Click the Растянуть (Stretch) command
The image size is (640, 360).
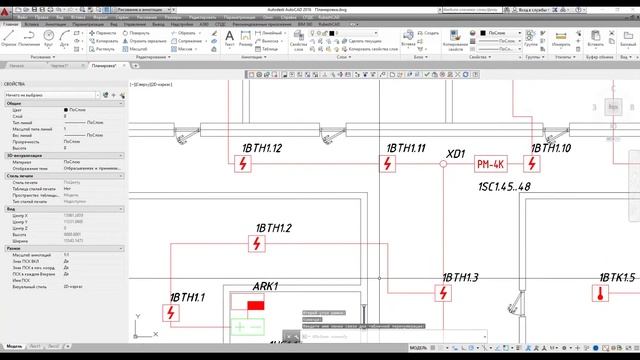[102, 49]
